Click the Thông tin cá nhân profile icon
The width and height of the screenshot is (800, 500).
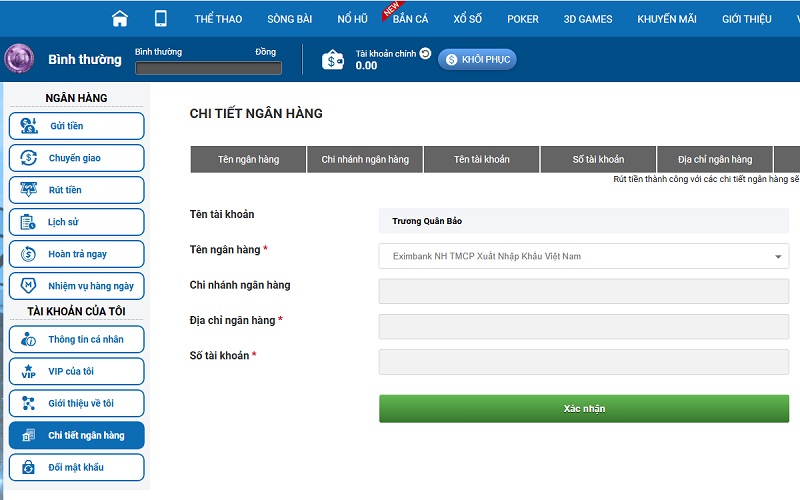pos(28,339)
